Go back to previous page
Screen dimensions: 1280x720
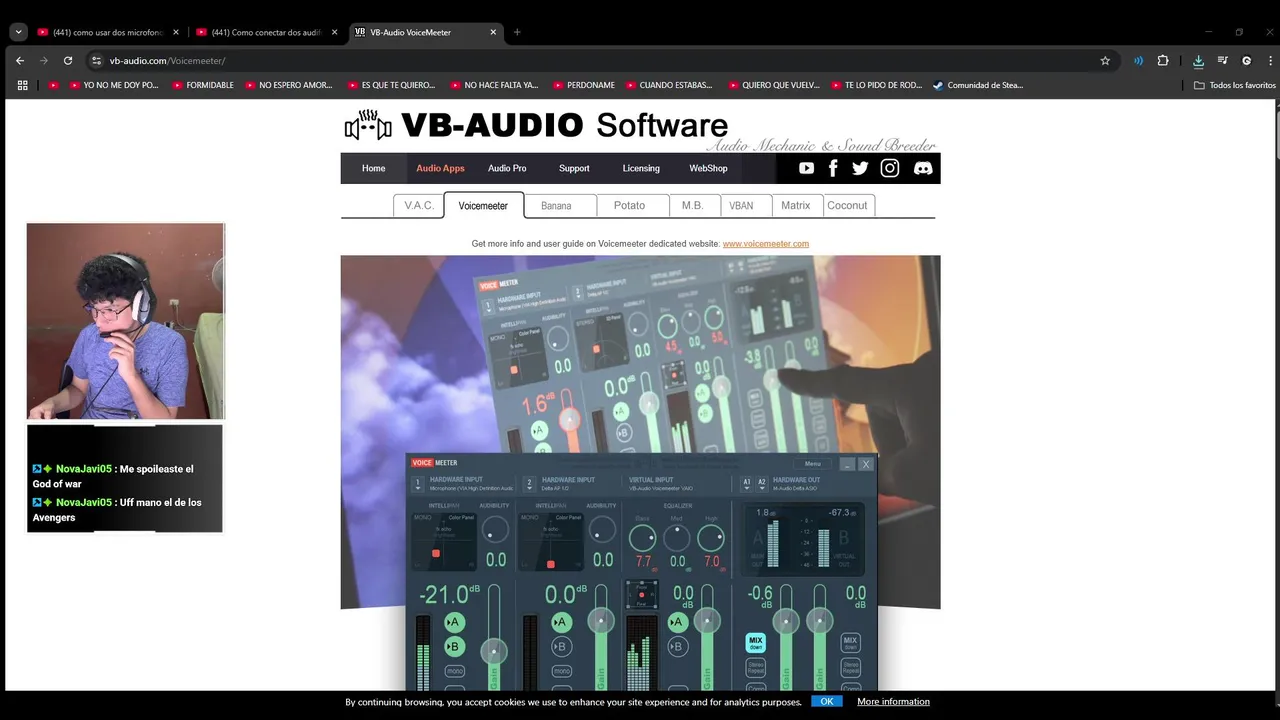[x=20, y=60]
